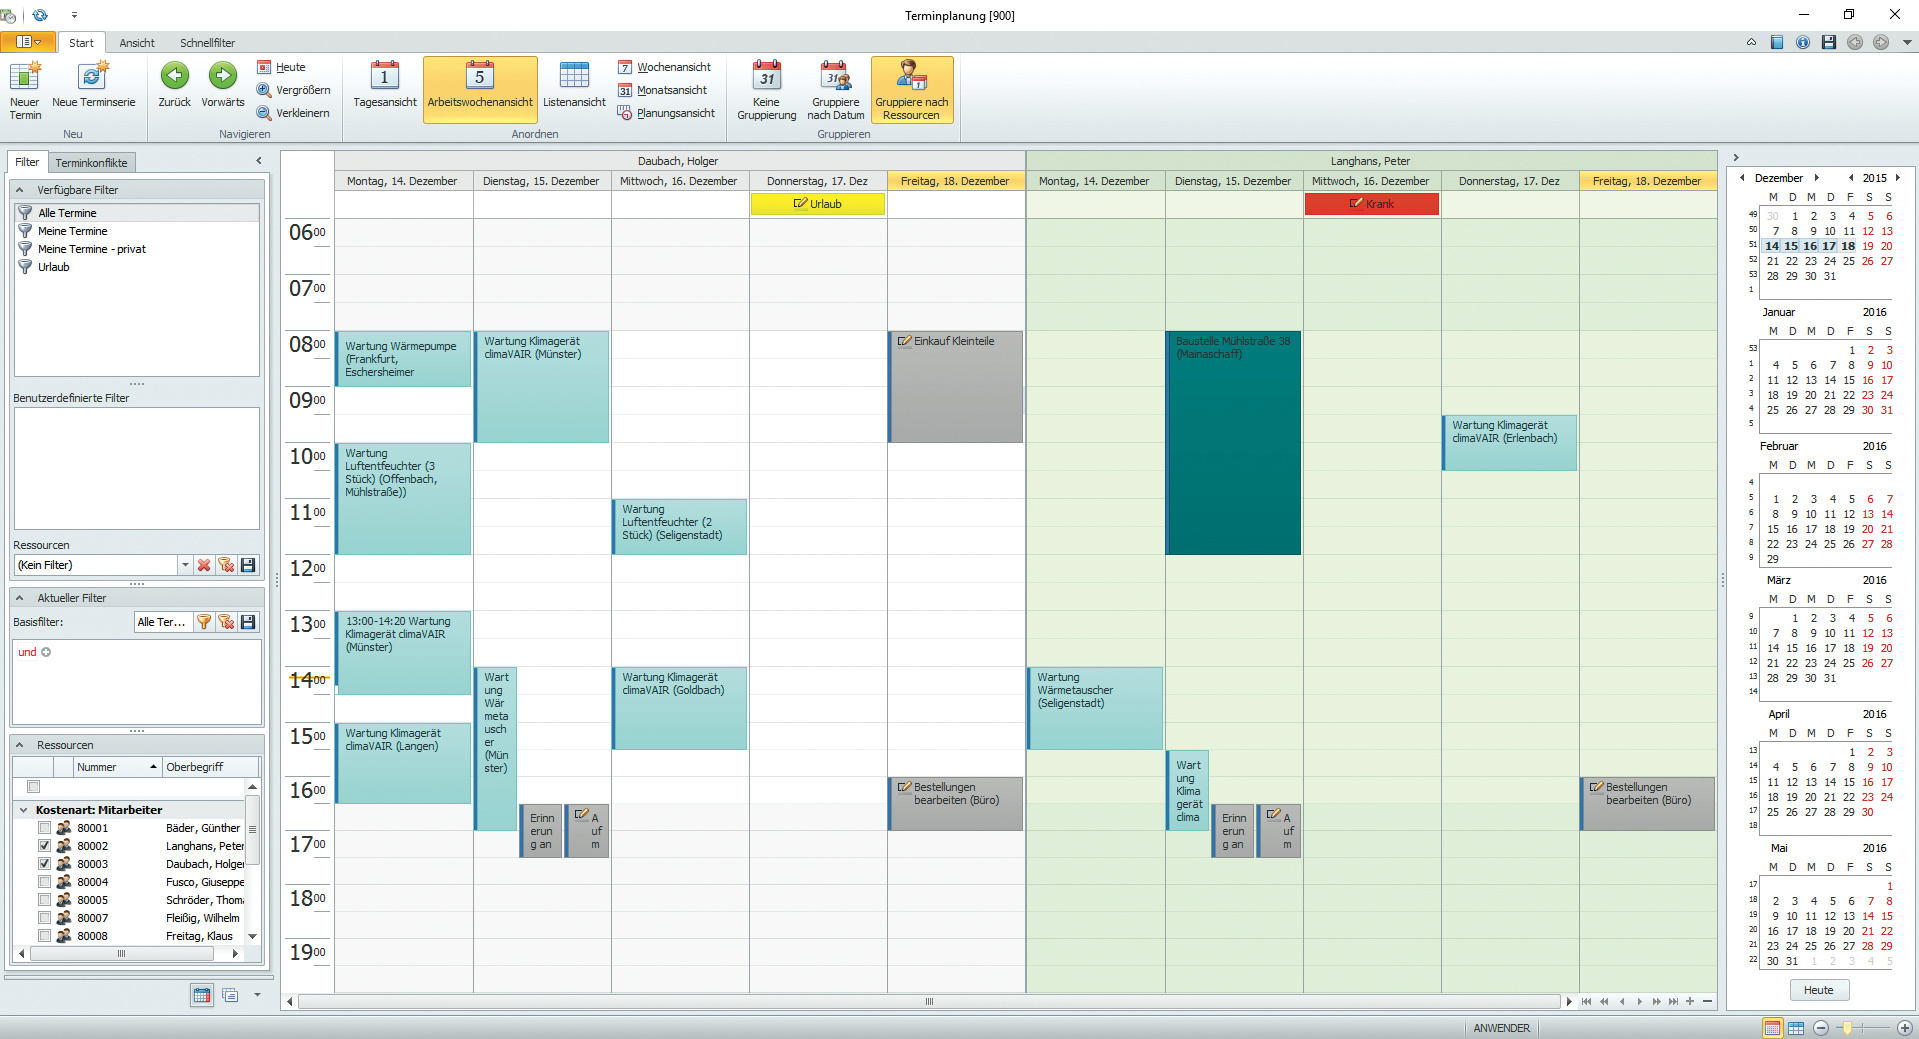Screen dimensions: 1919x1039
Task: Click the calendar view icon in status bar
Action: click(1772, 1028)
